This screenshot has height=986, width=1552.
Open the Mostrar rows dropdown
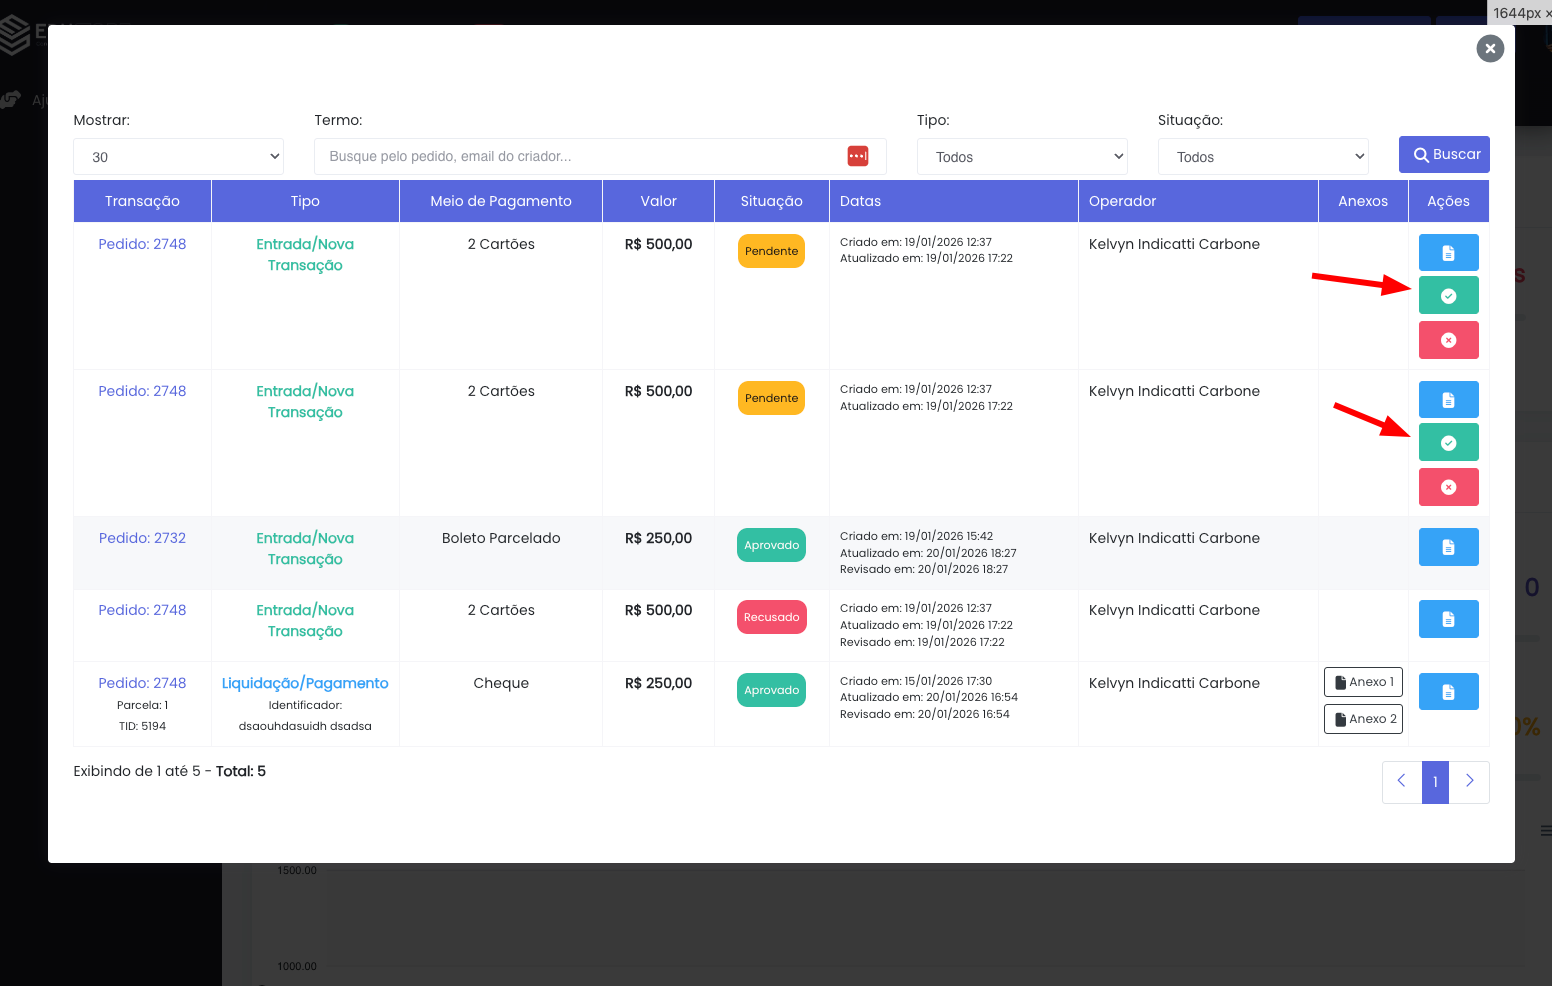click(x=179, y=157)
